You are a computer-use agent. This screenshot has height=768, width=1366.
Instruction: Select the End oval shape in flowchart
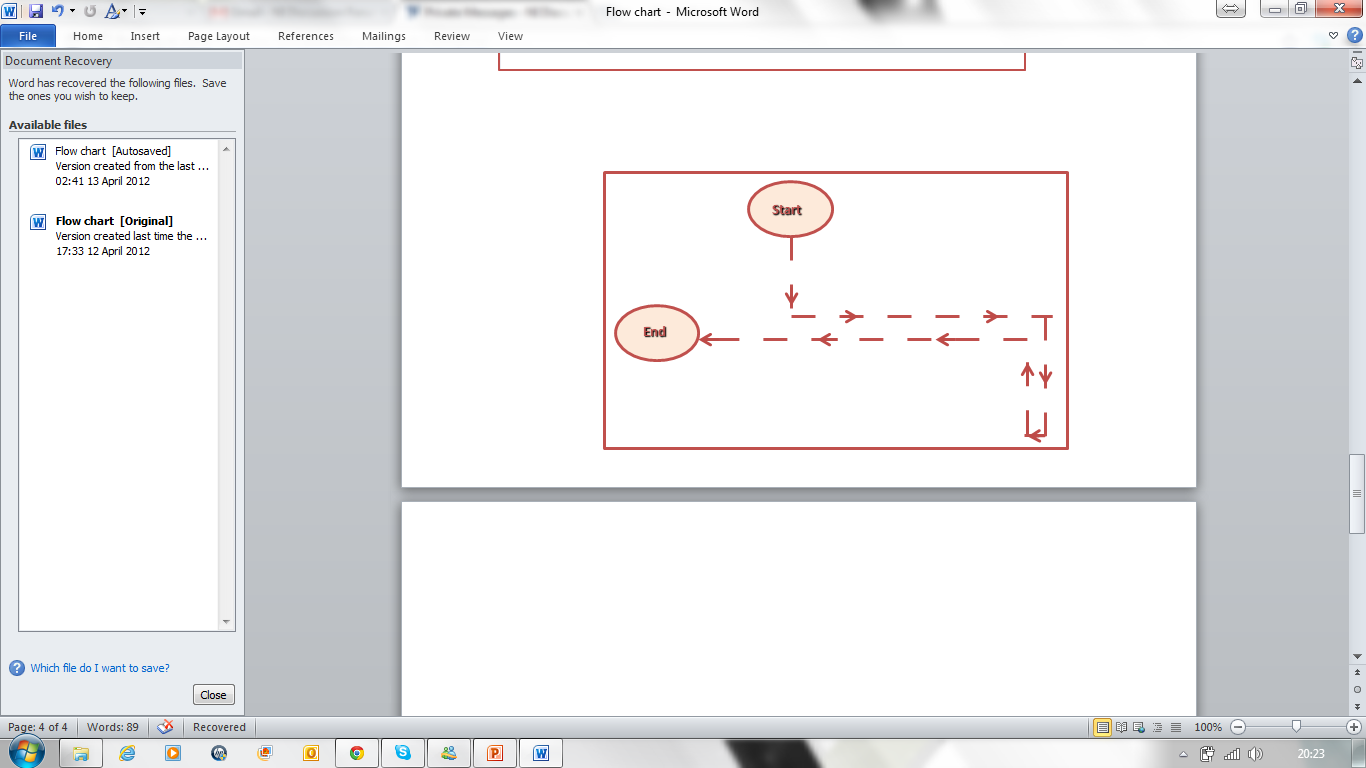656,332
